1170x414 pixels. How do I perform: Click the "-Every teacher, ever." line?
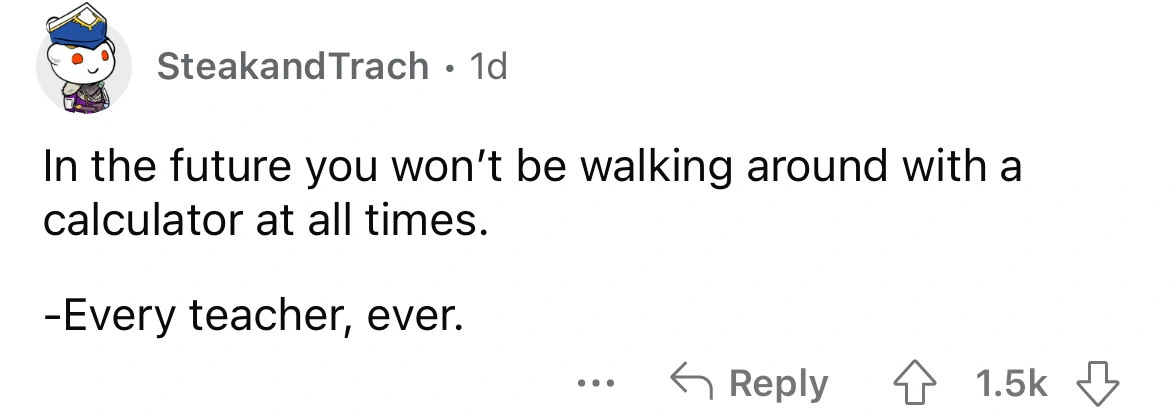coord(254,318)
